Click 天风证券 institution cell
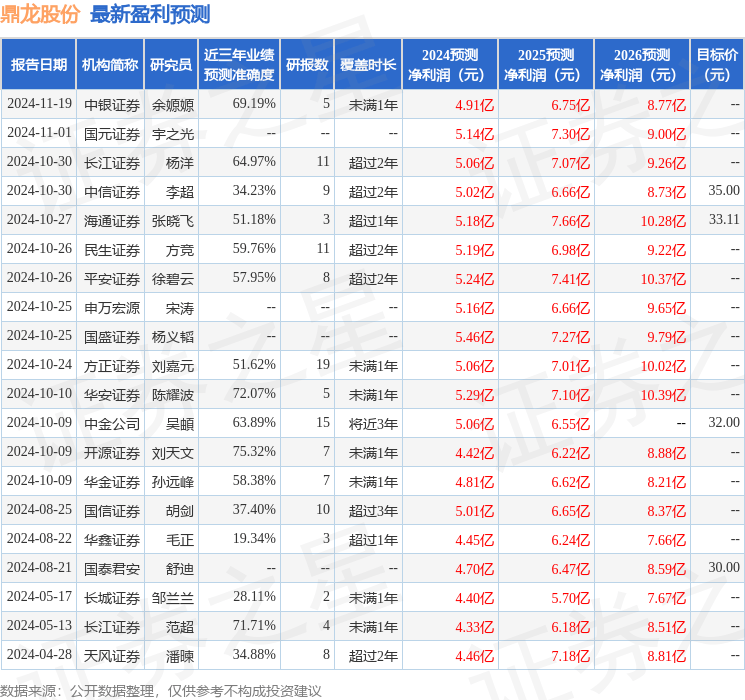 pos(112,656)
